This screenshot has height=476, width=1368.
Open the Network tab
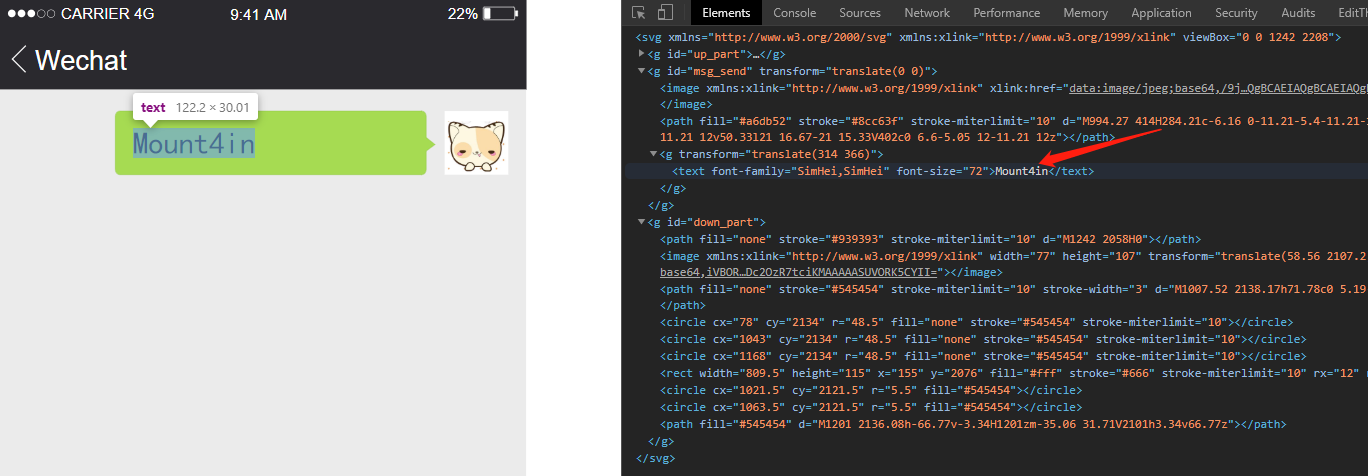(926, 13)
